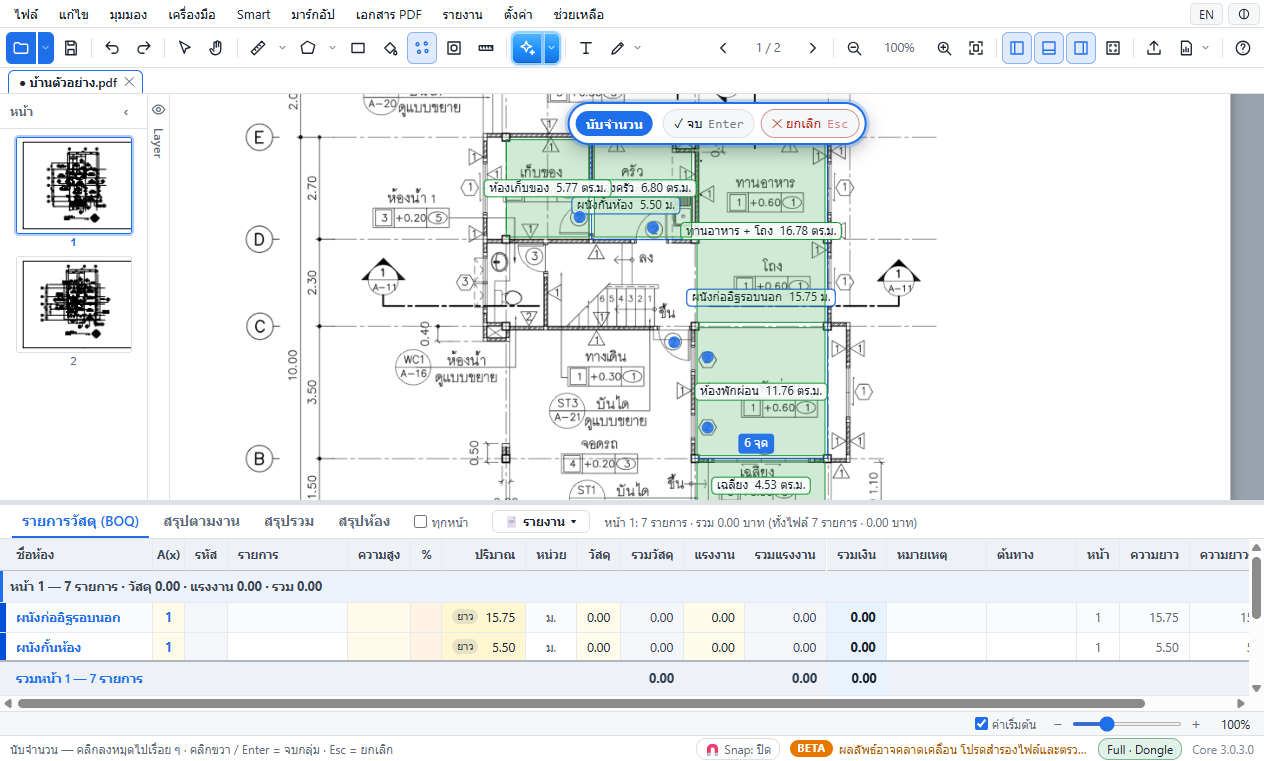Activate the hand pan tool

215,48
